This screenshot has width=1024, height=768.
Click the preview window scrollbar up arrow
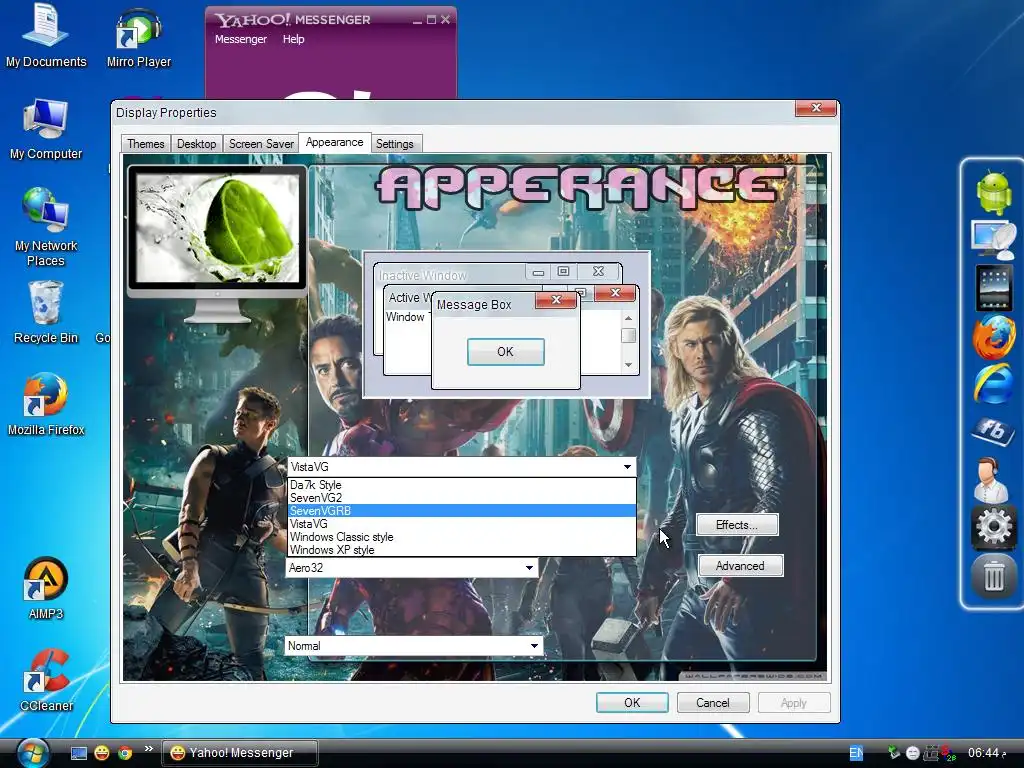pos(628,319)
